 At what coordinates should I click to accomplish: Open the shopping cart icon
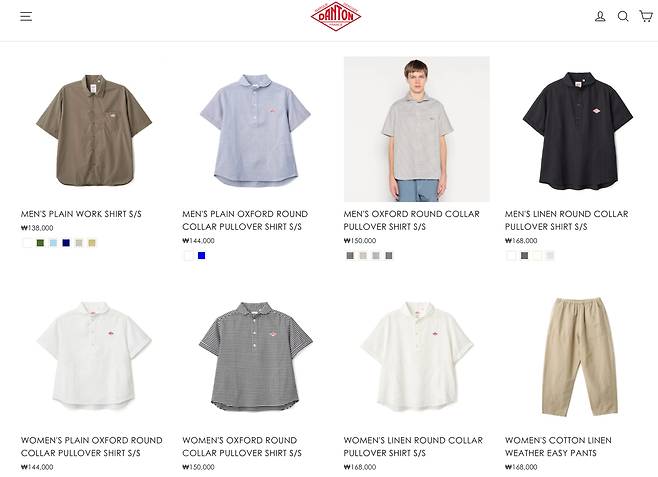coord(645,16)
